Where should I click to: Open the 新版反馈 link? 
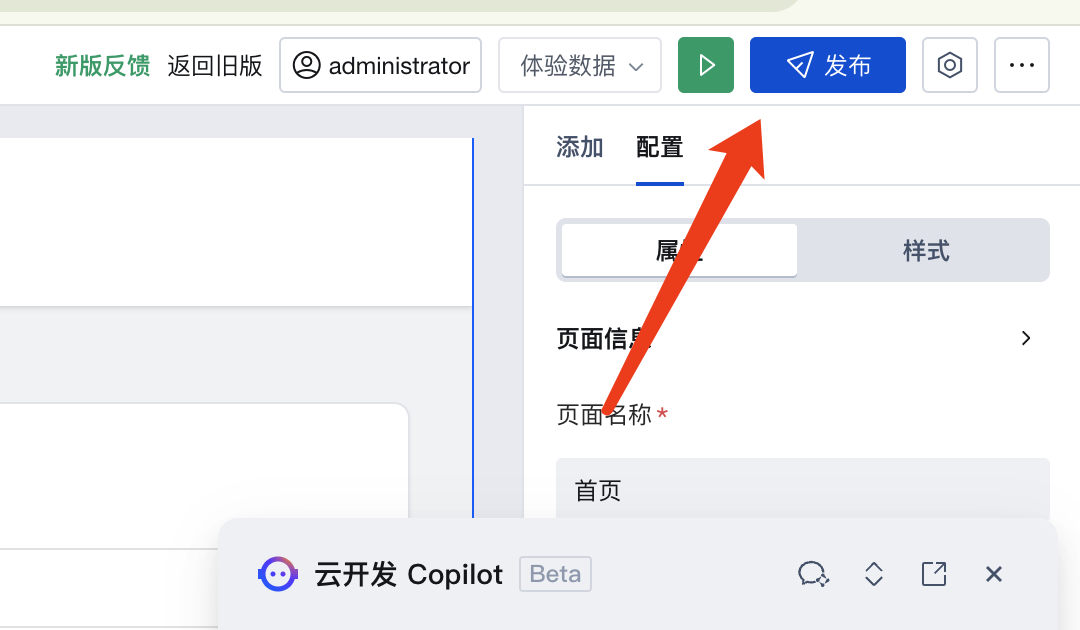[x=103, y=66]
